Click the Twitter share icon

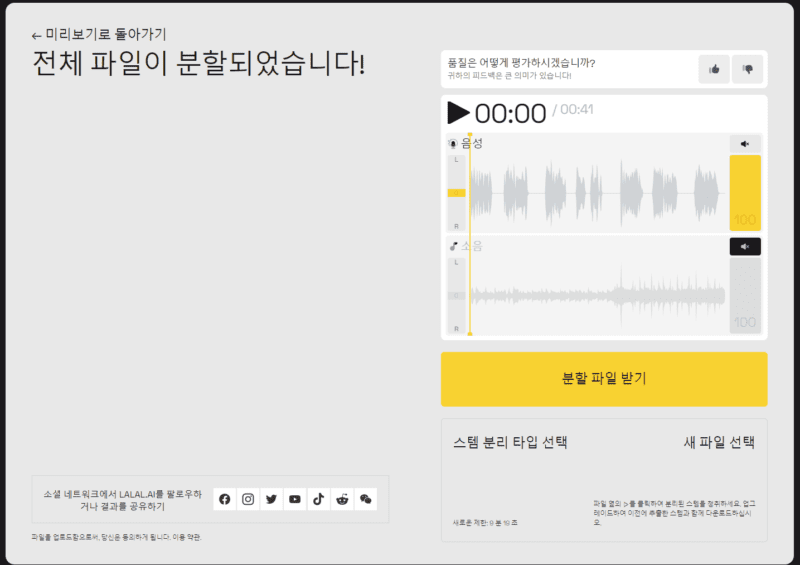coord(271,499)
